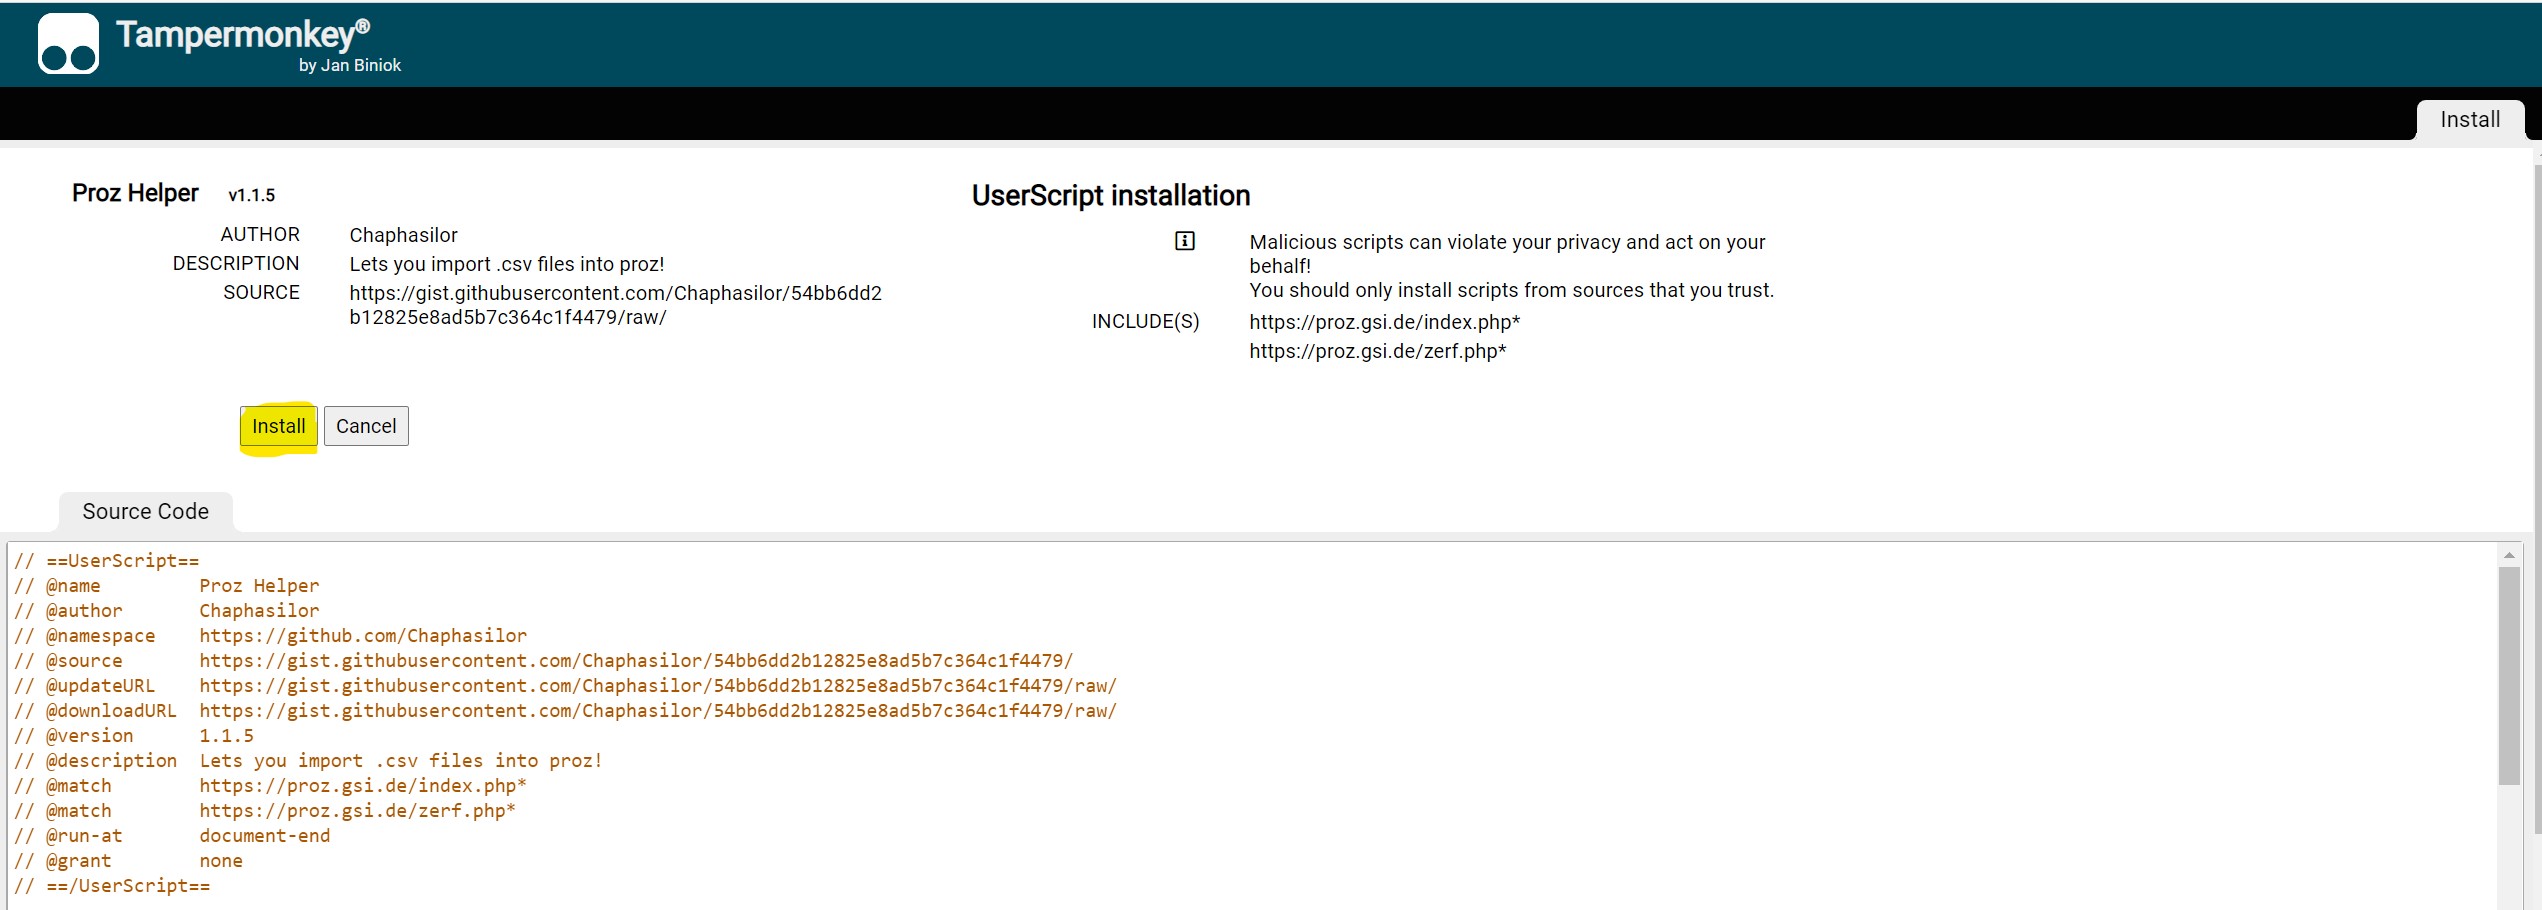2542x910 pixels.
Task: Click the @downloadURL line in source code
Action: tap(565, 711)
